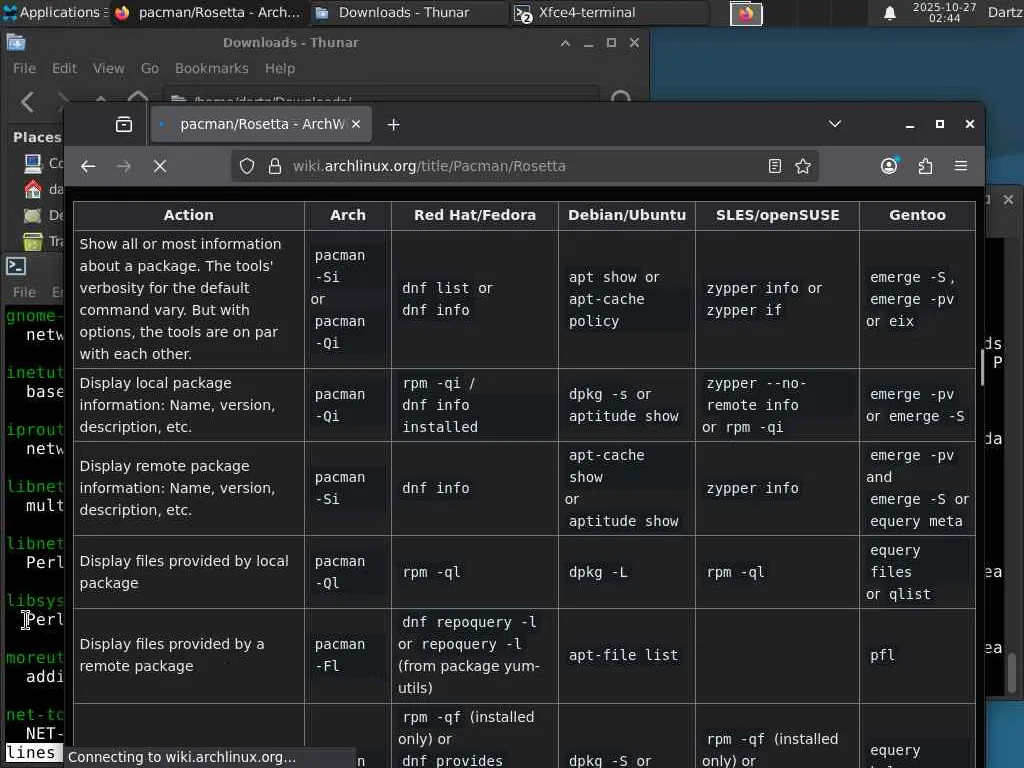
Task: Click the Firefox thumbnail in workspace panel
Action: [x=746, y=14]
